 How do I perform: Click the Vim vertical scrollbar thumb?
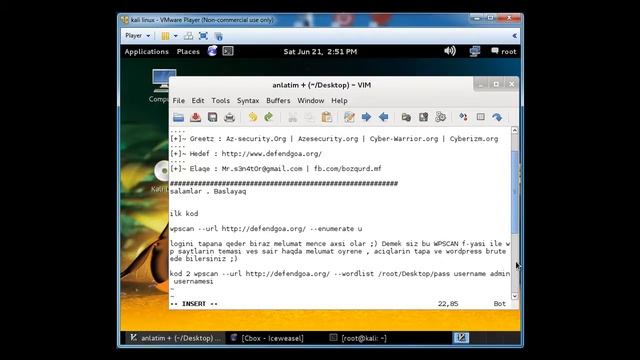click(515, 192)
